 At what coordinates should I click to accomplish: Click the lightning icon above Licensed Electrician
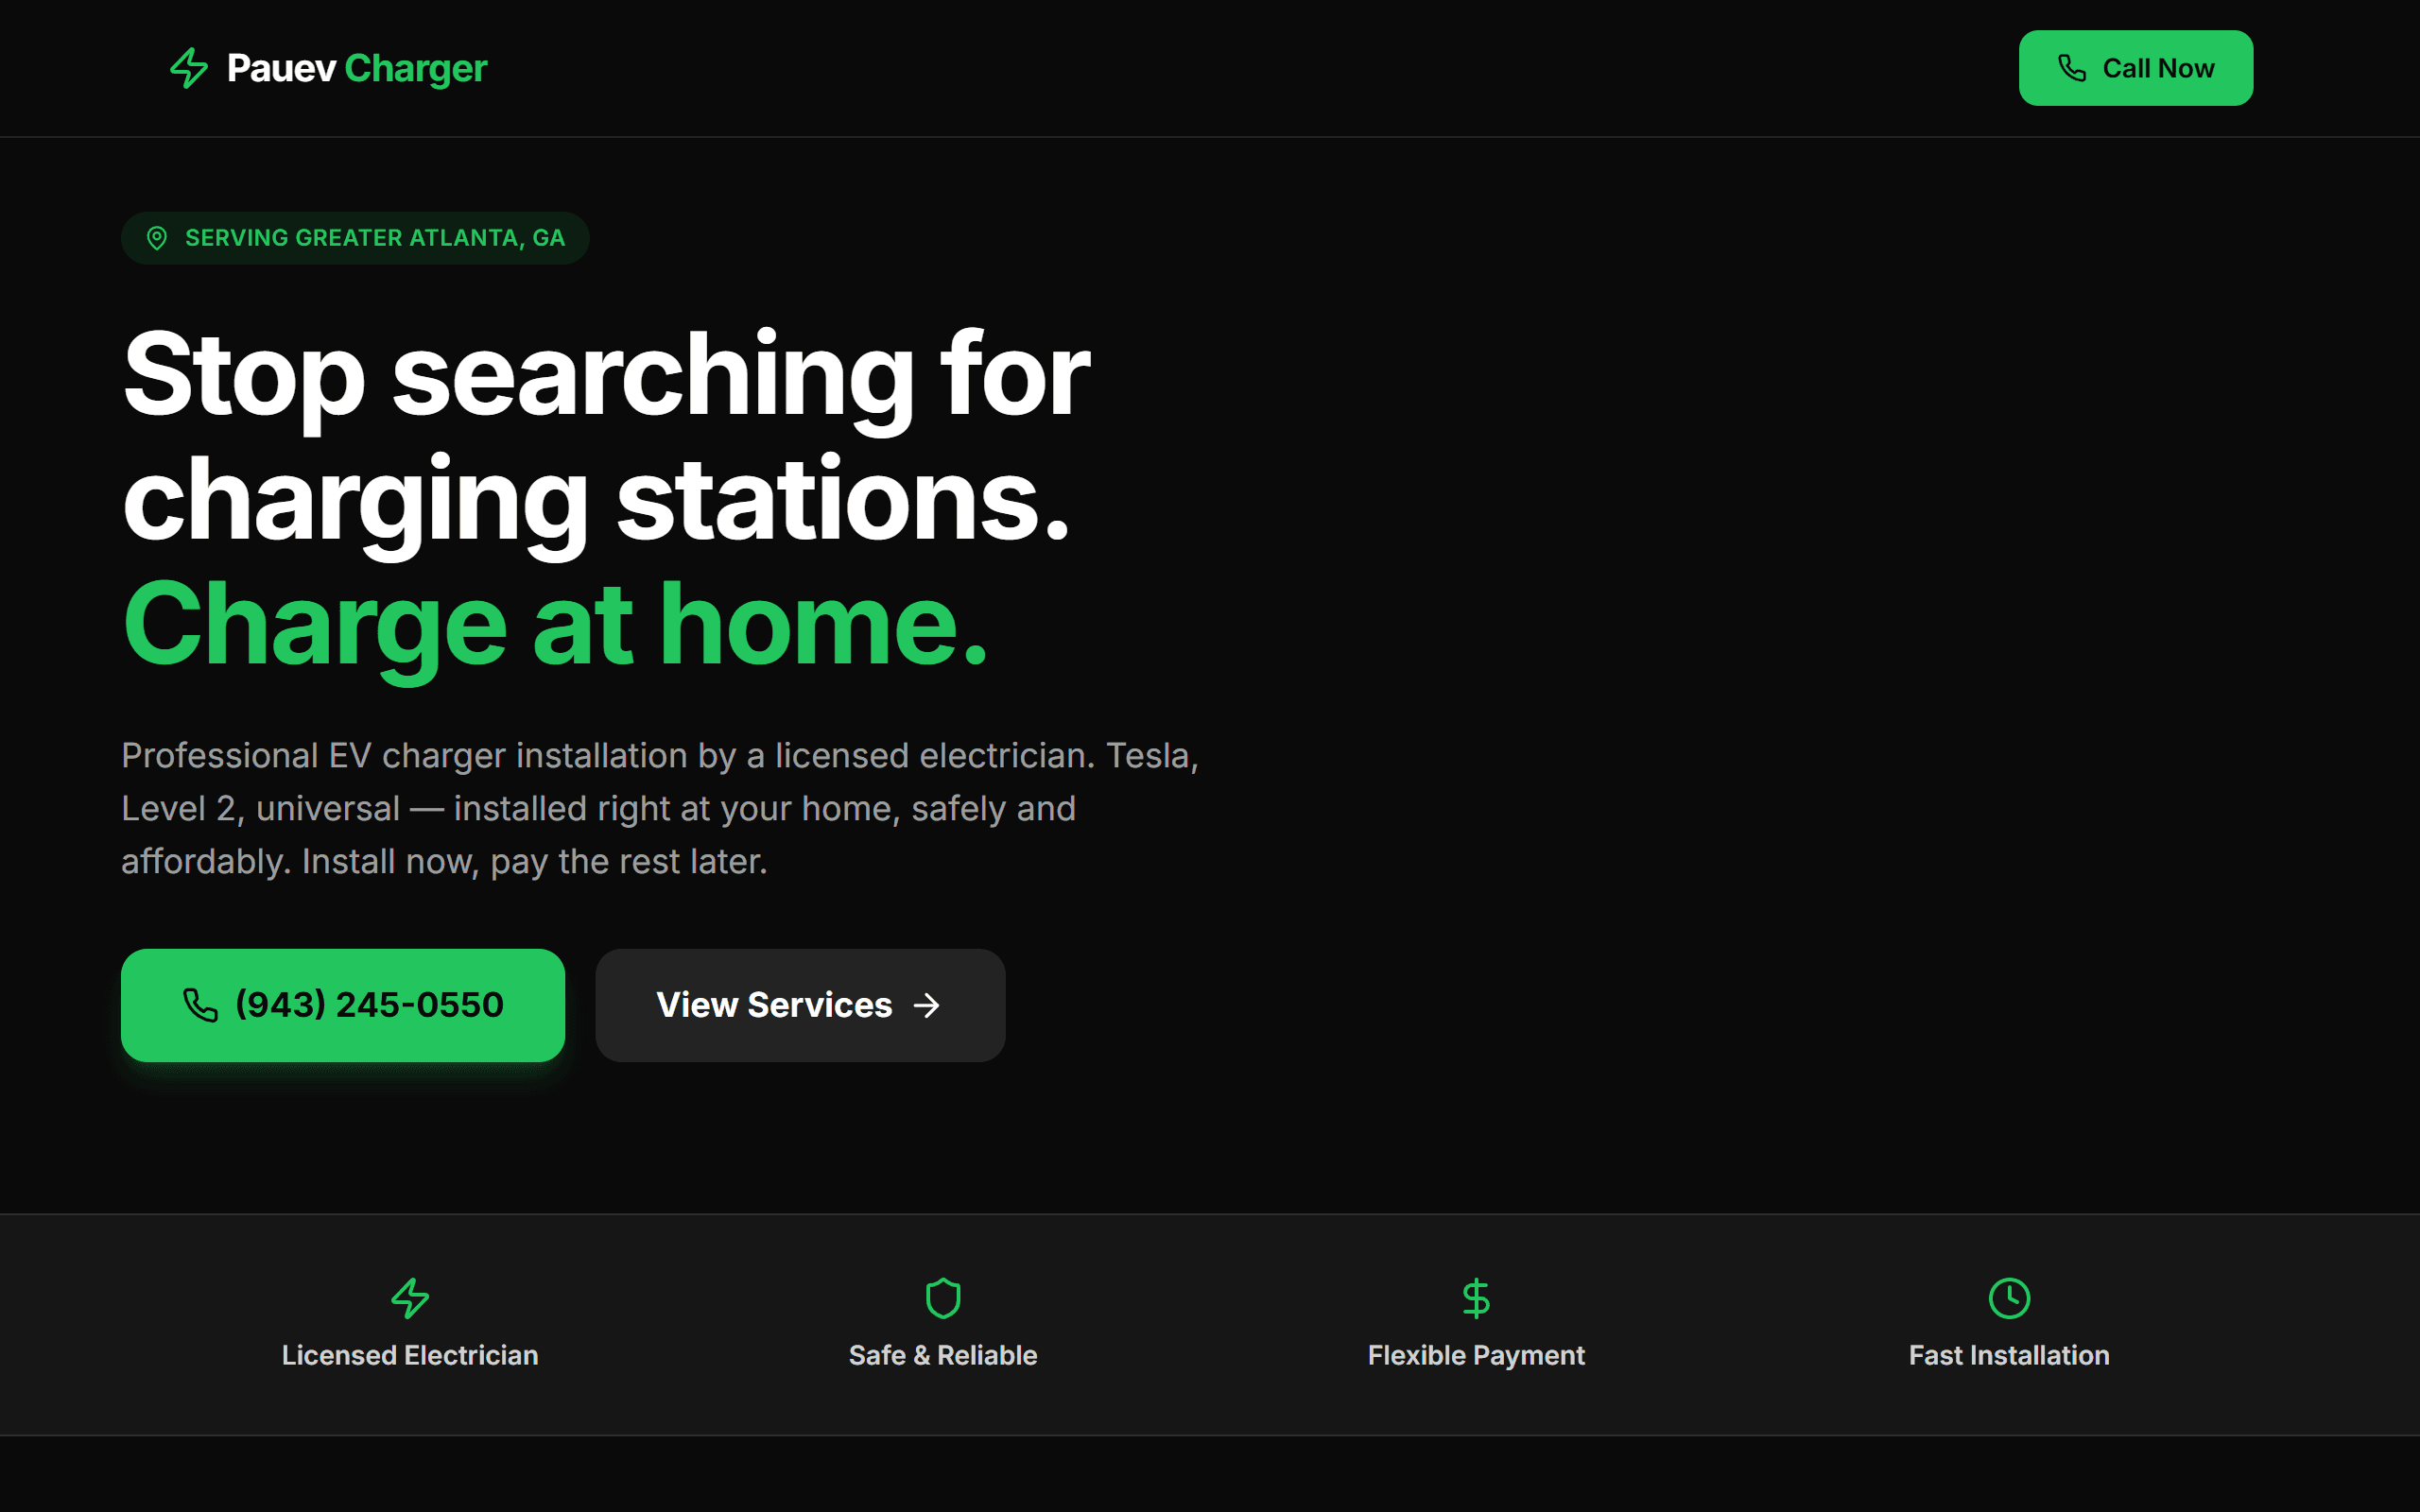410,1298
